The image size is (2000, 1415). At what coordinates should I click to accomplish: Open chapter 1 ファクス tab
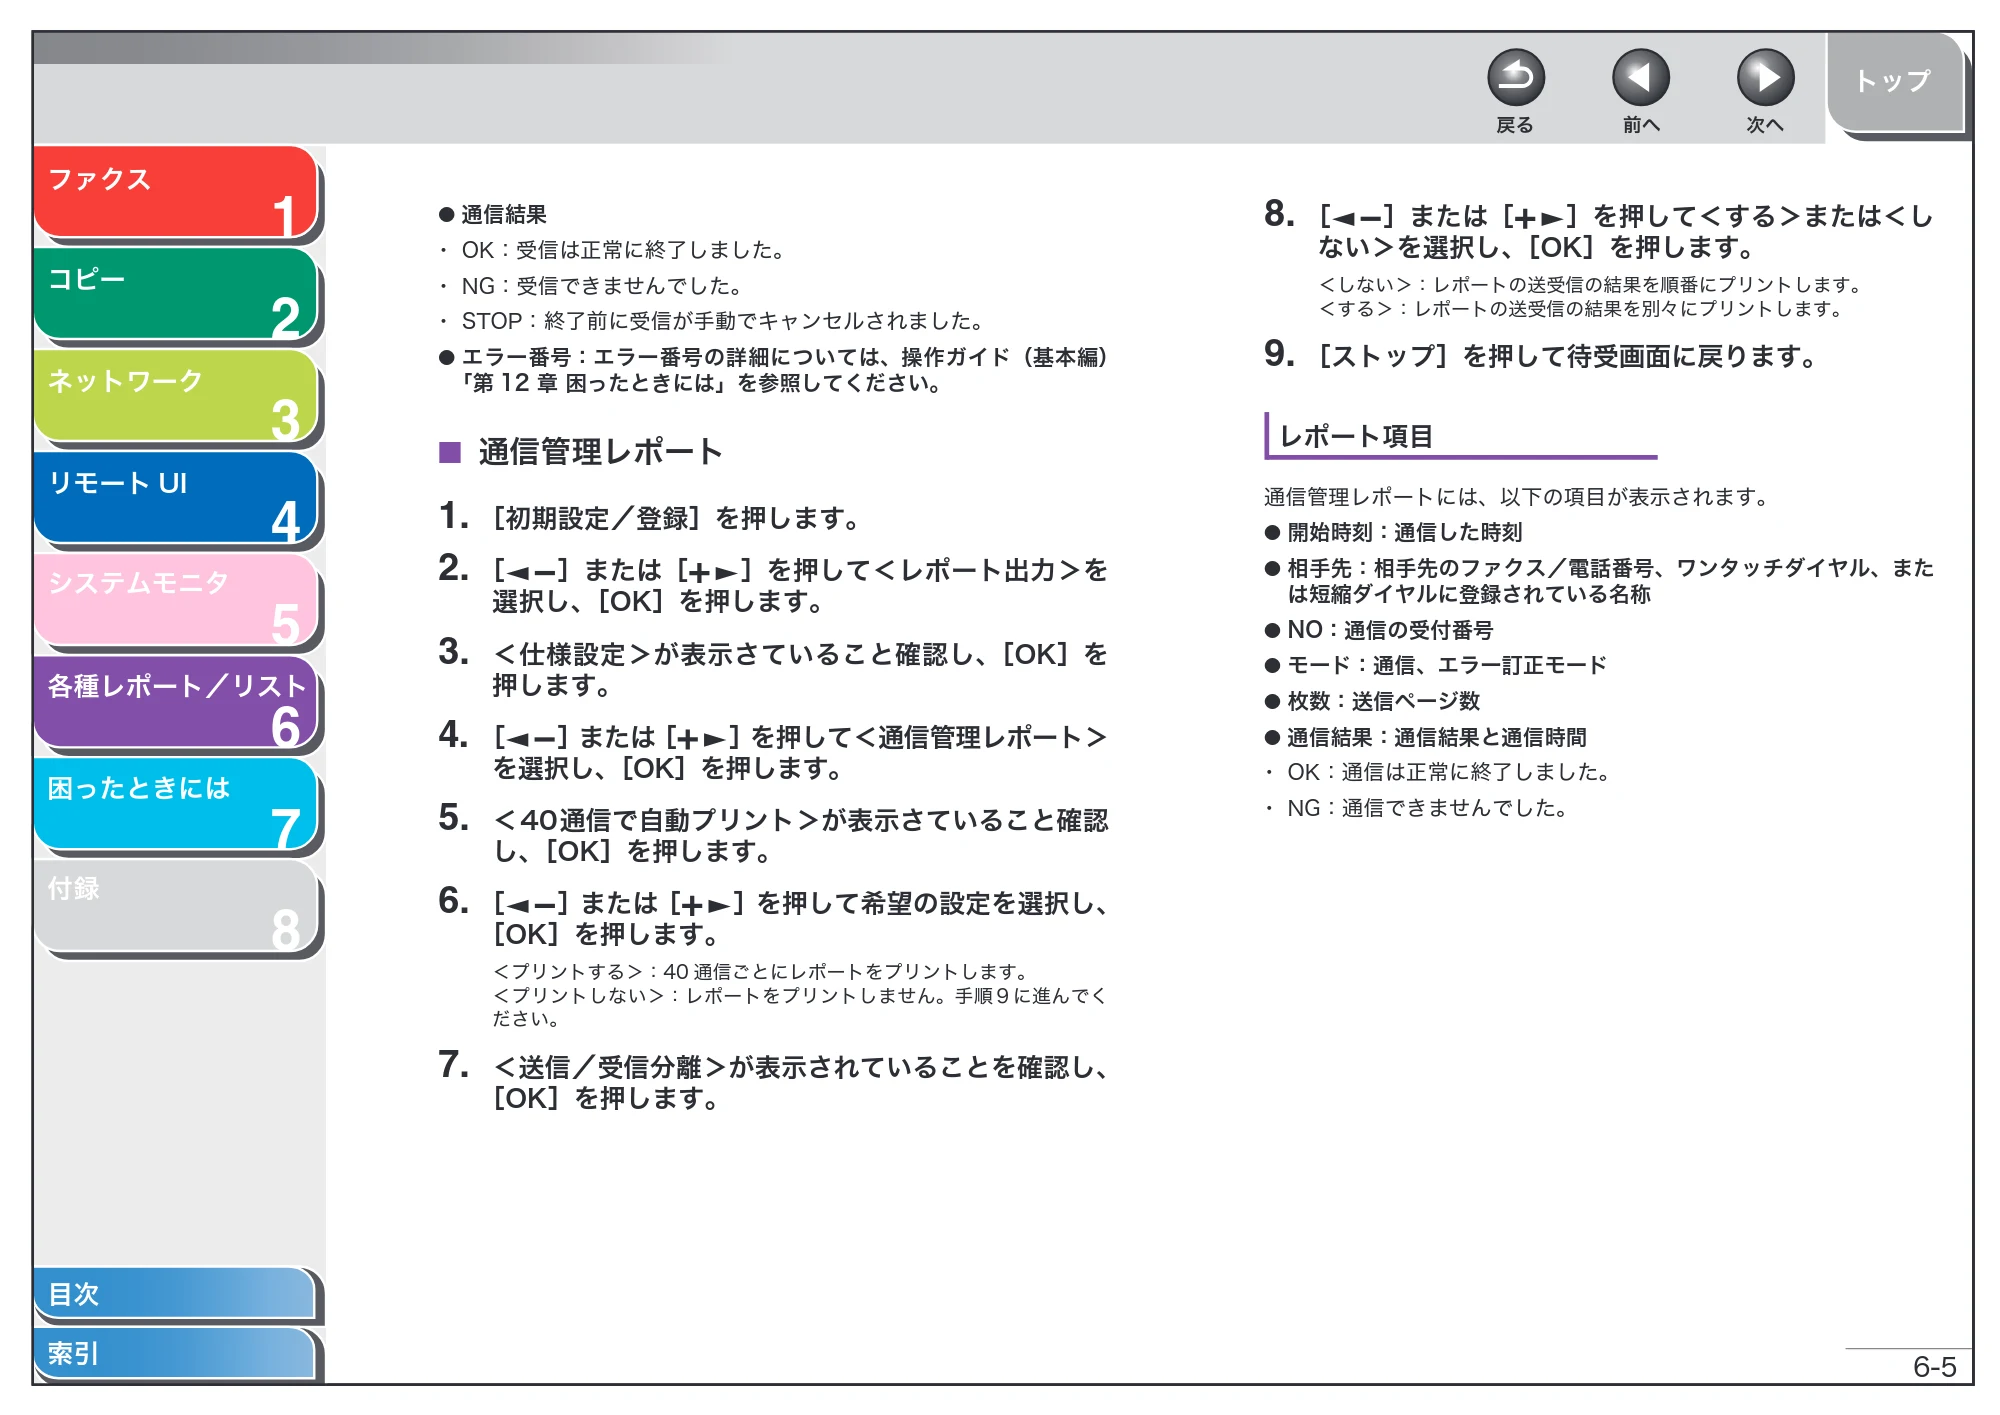pos(176,193)
